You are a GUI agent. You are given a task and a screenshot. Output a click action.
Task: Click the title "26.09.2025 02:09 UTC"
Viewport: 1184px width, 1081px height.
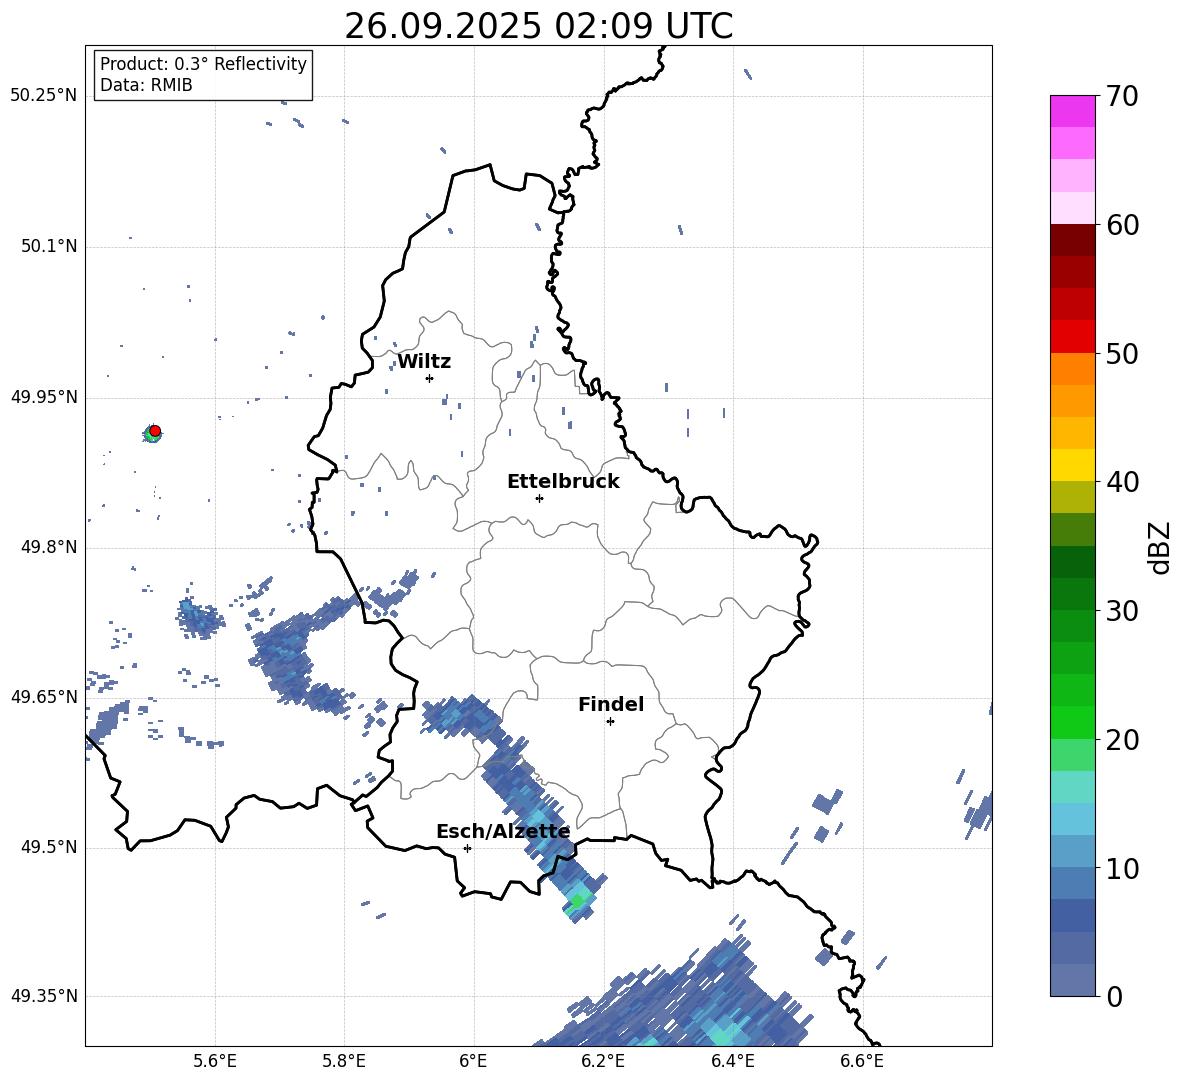[x=538, y=26]
